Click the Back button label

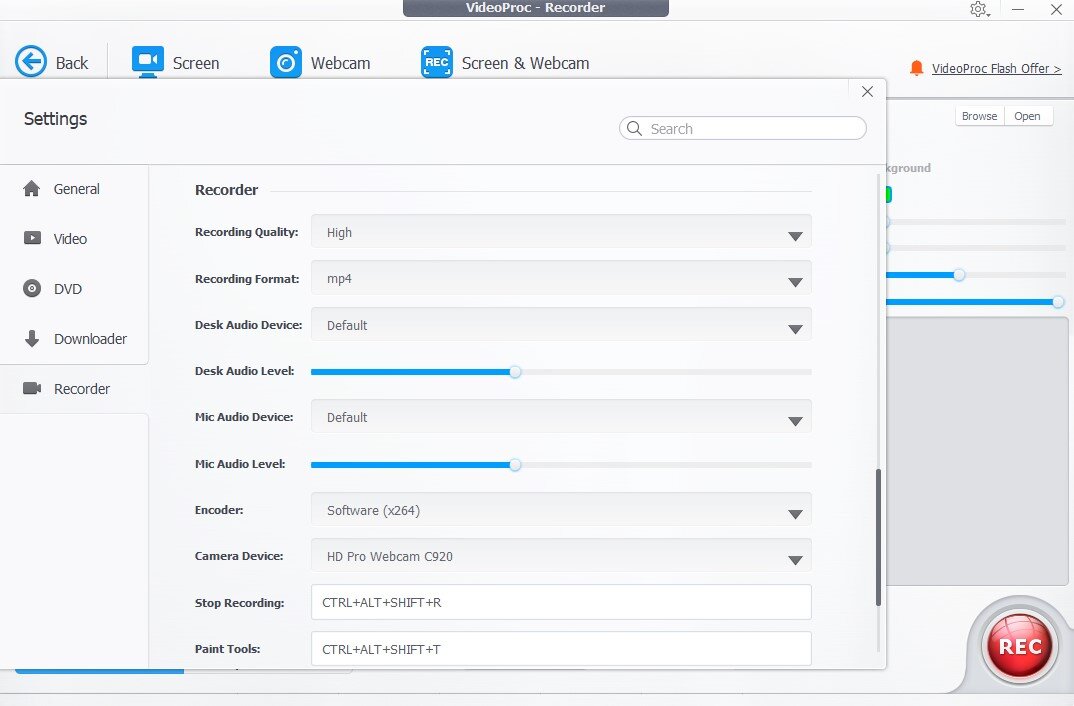[x=72, y=63]
